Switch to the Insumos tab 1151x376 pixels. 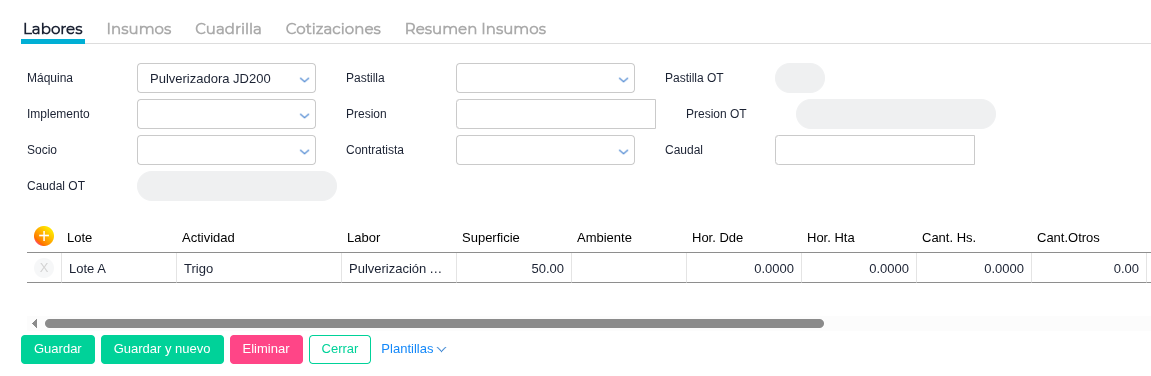(x=139, y=29)
